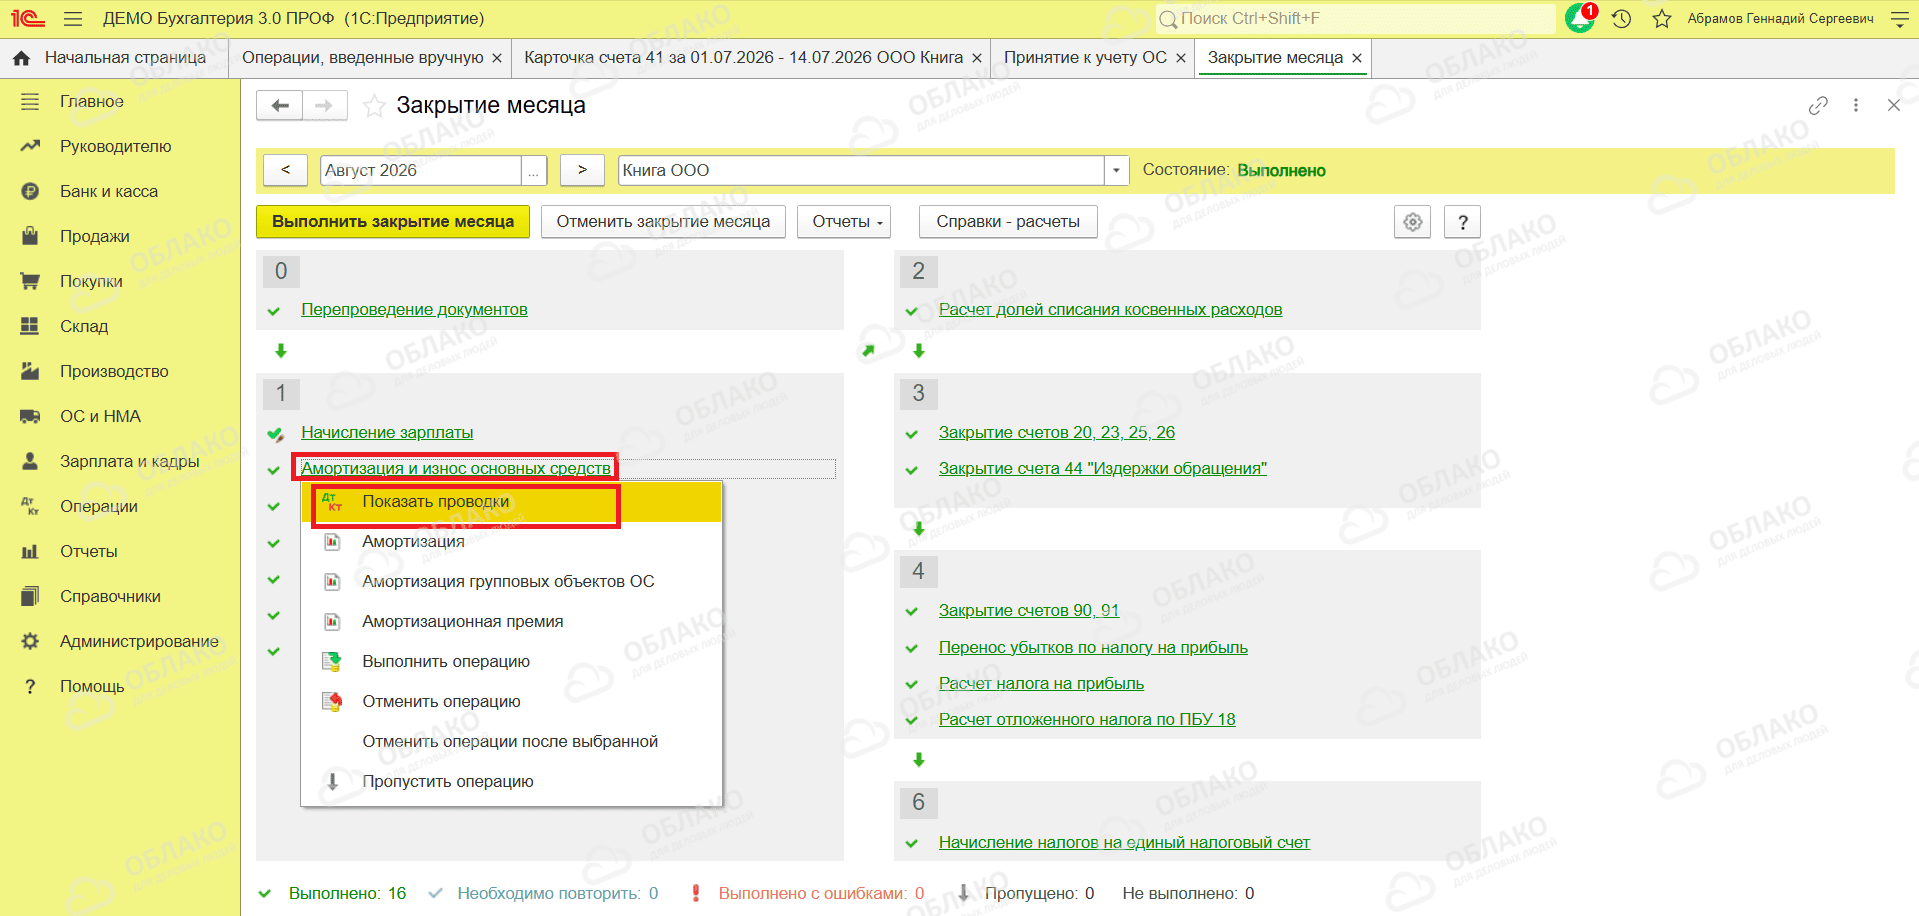This screenshot has height=916, width=1919.
Task: Open Начисление зарплаты link
Action: [x=387, y=433]
